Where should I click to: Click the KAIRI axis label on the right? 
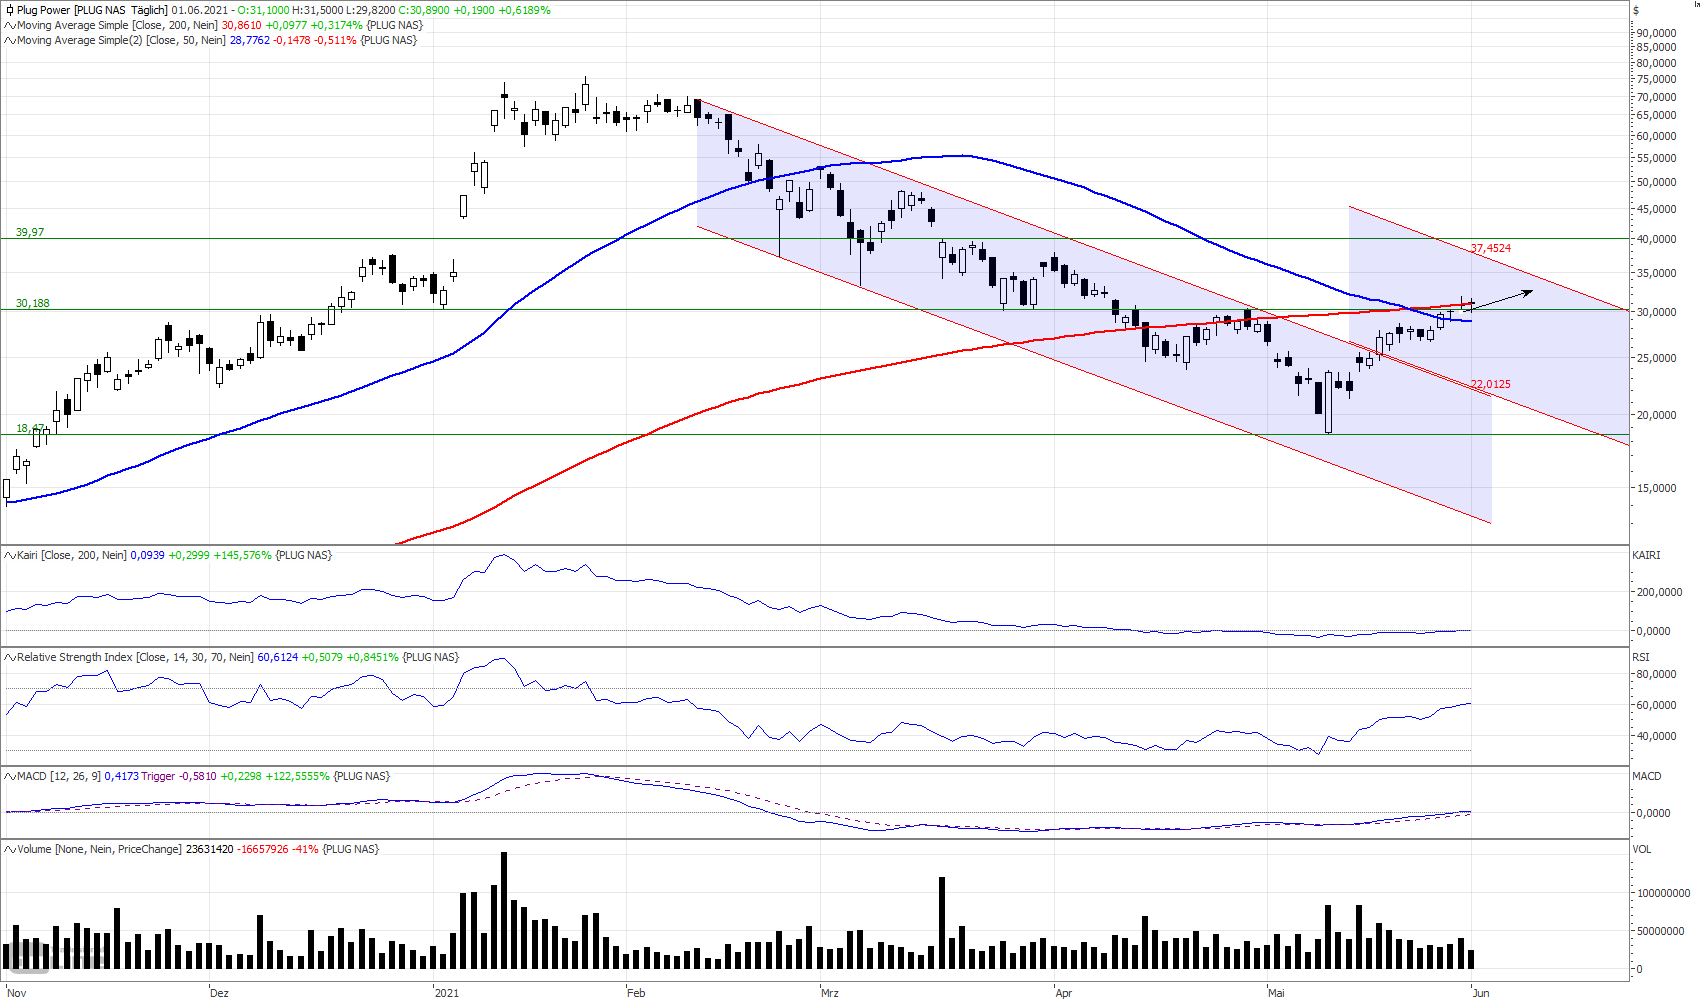point(1646,555)
